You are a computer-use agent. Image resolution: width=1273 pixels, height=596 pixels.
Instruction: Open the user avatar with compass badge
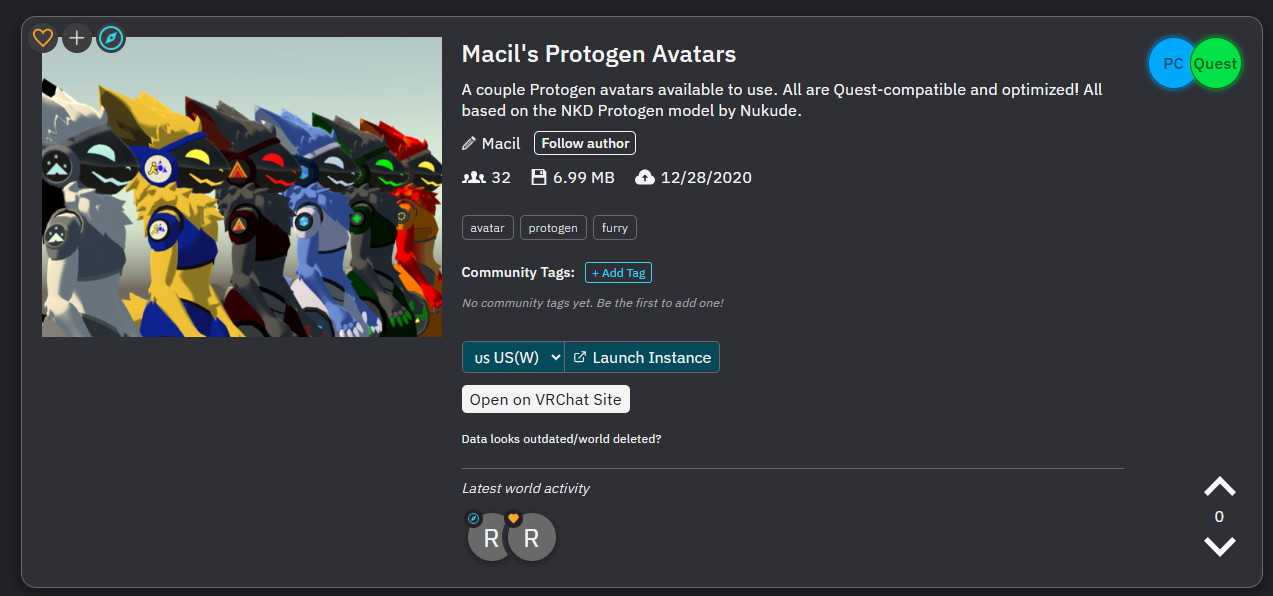pos(490,538)
